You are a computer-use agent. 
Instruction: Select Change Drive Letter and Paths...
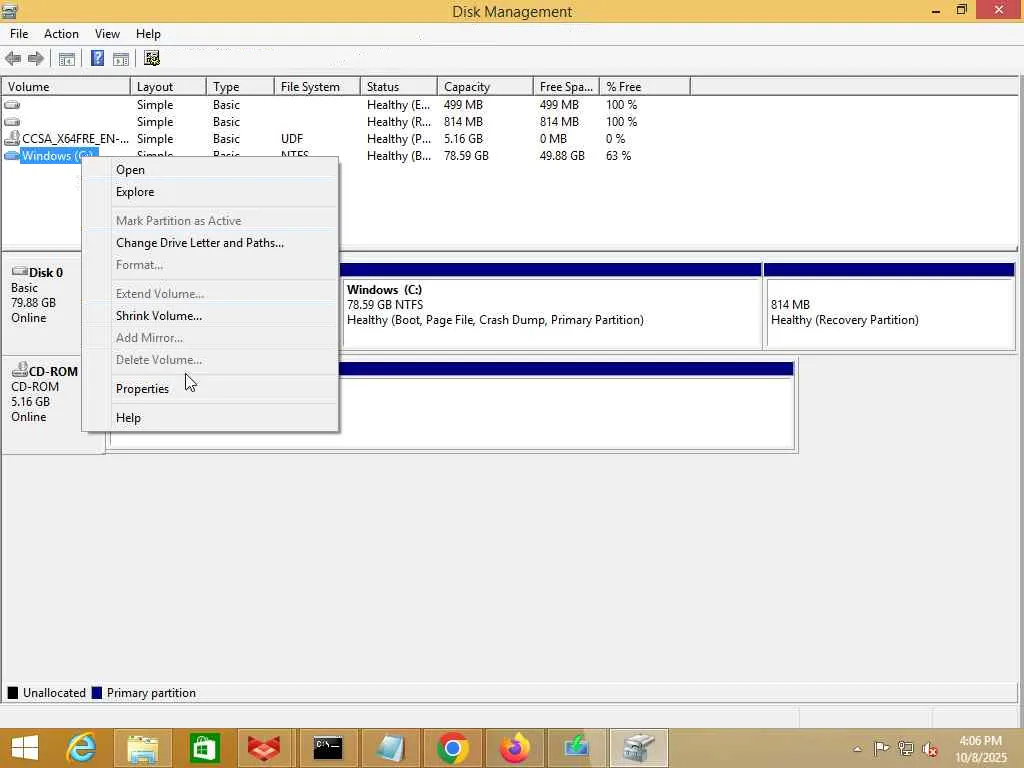210,243
